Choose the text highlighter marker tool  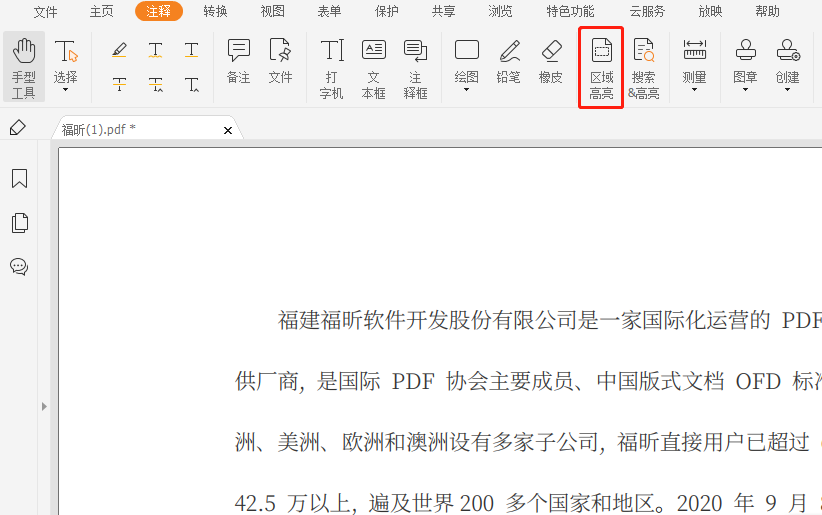pos(120,50)
